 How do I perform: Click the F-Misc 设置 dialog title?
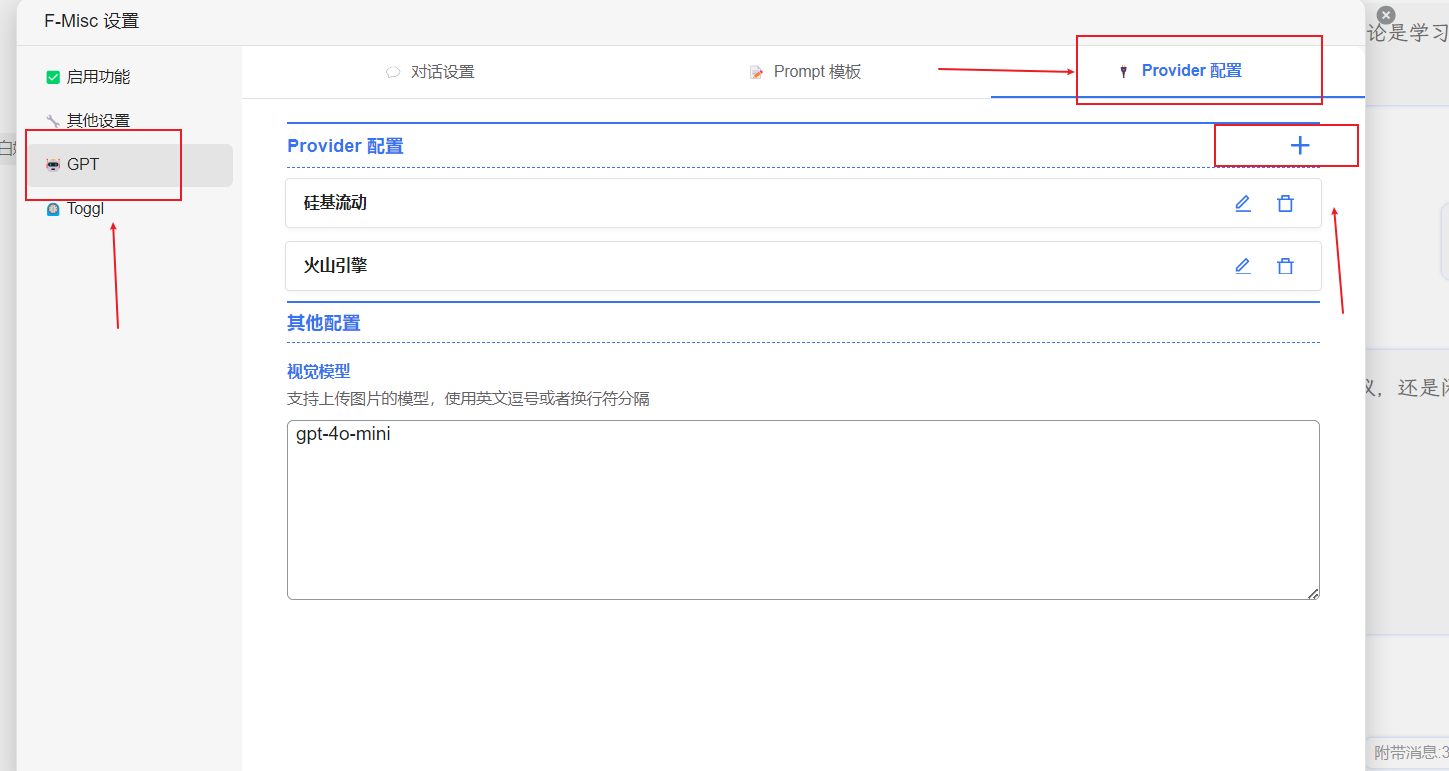click(x=91, y=21)
